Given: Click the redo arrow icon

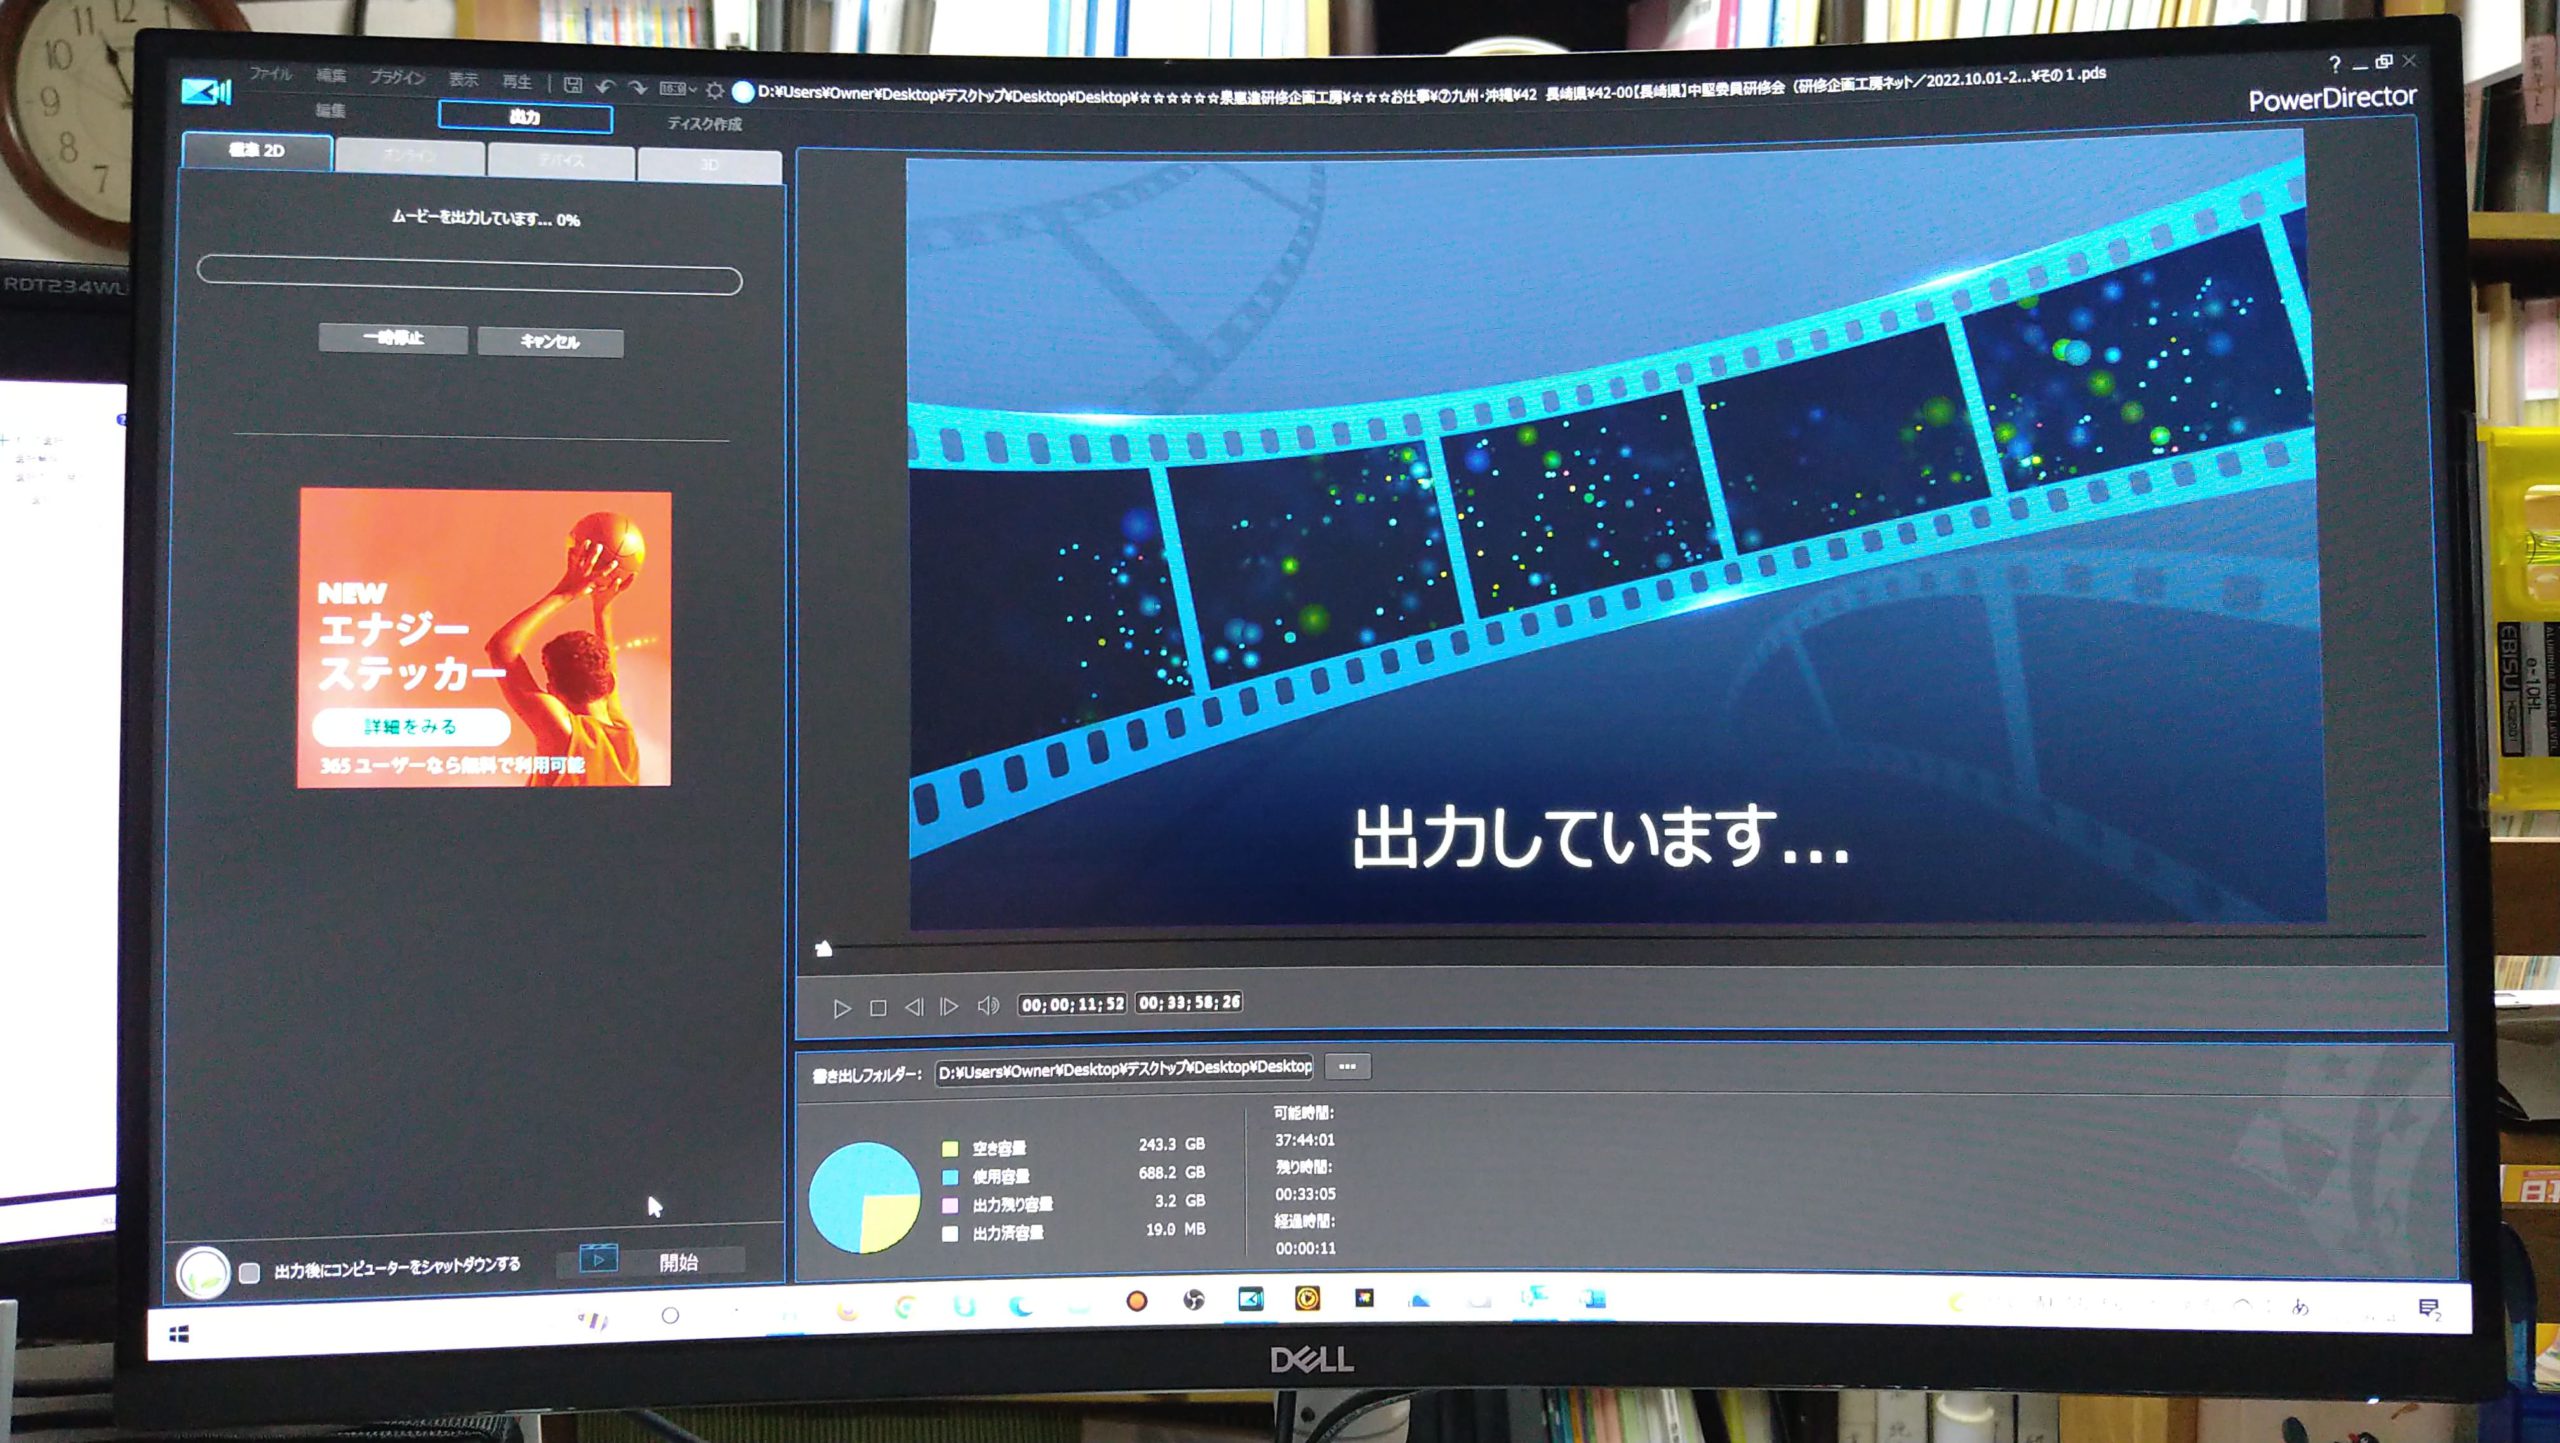Looking at the screenshot, I should pyautogui.click(x=637, y=88).
